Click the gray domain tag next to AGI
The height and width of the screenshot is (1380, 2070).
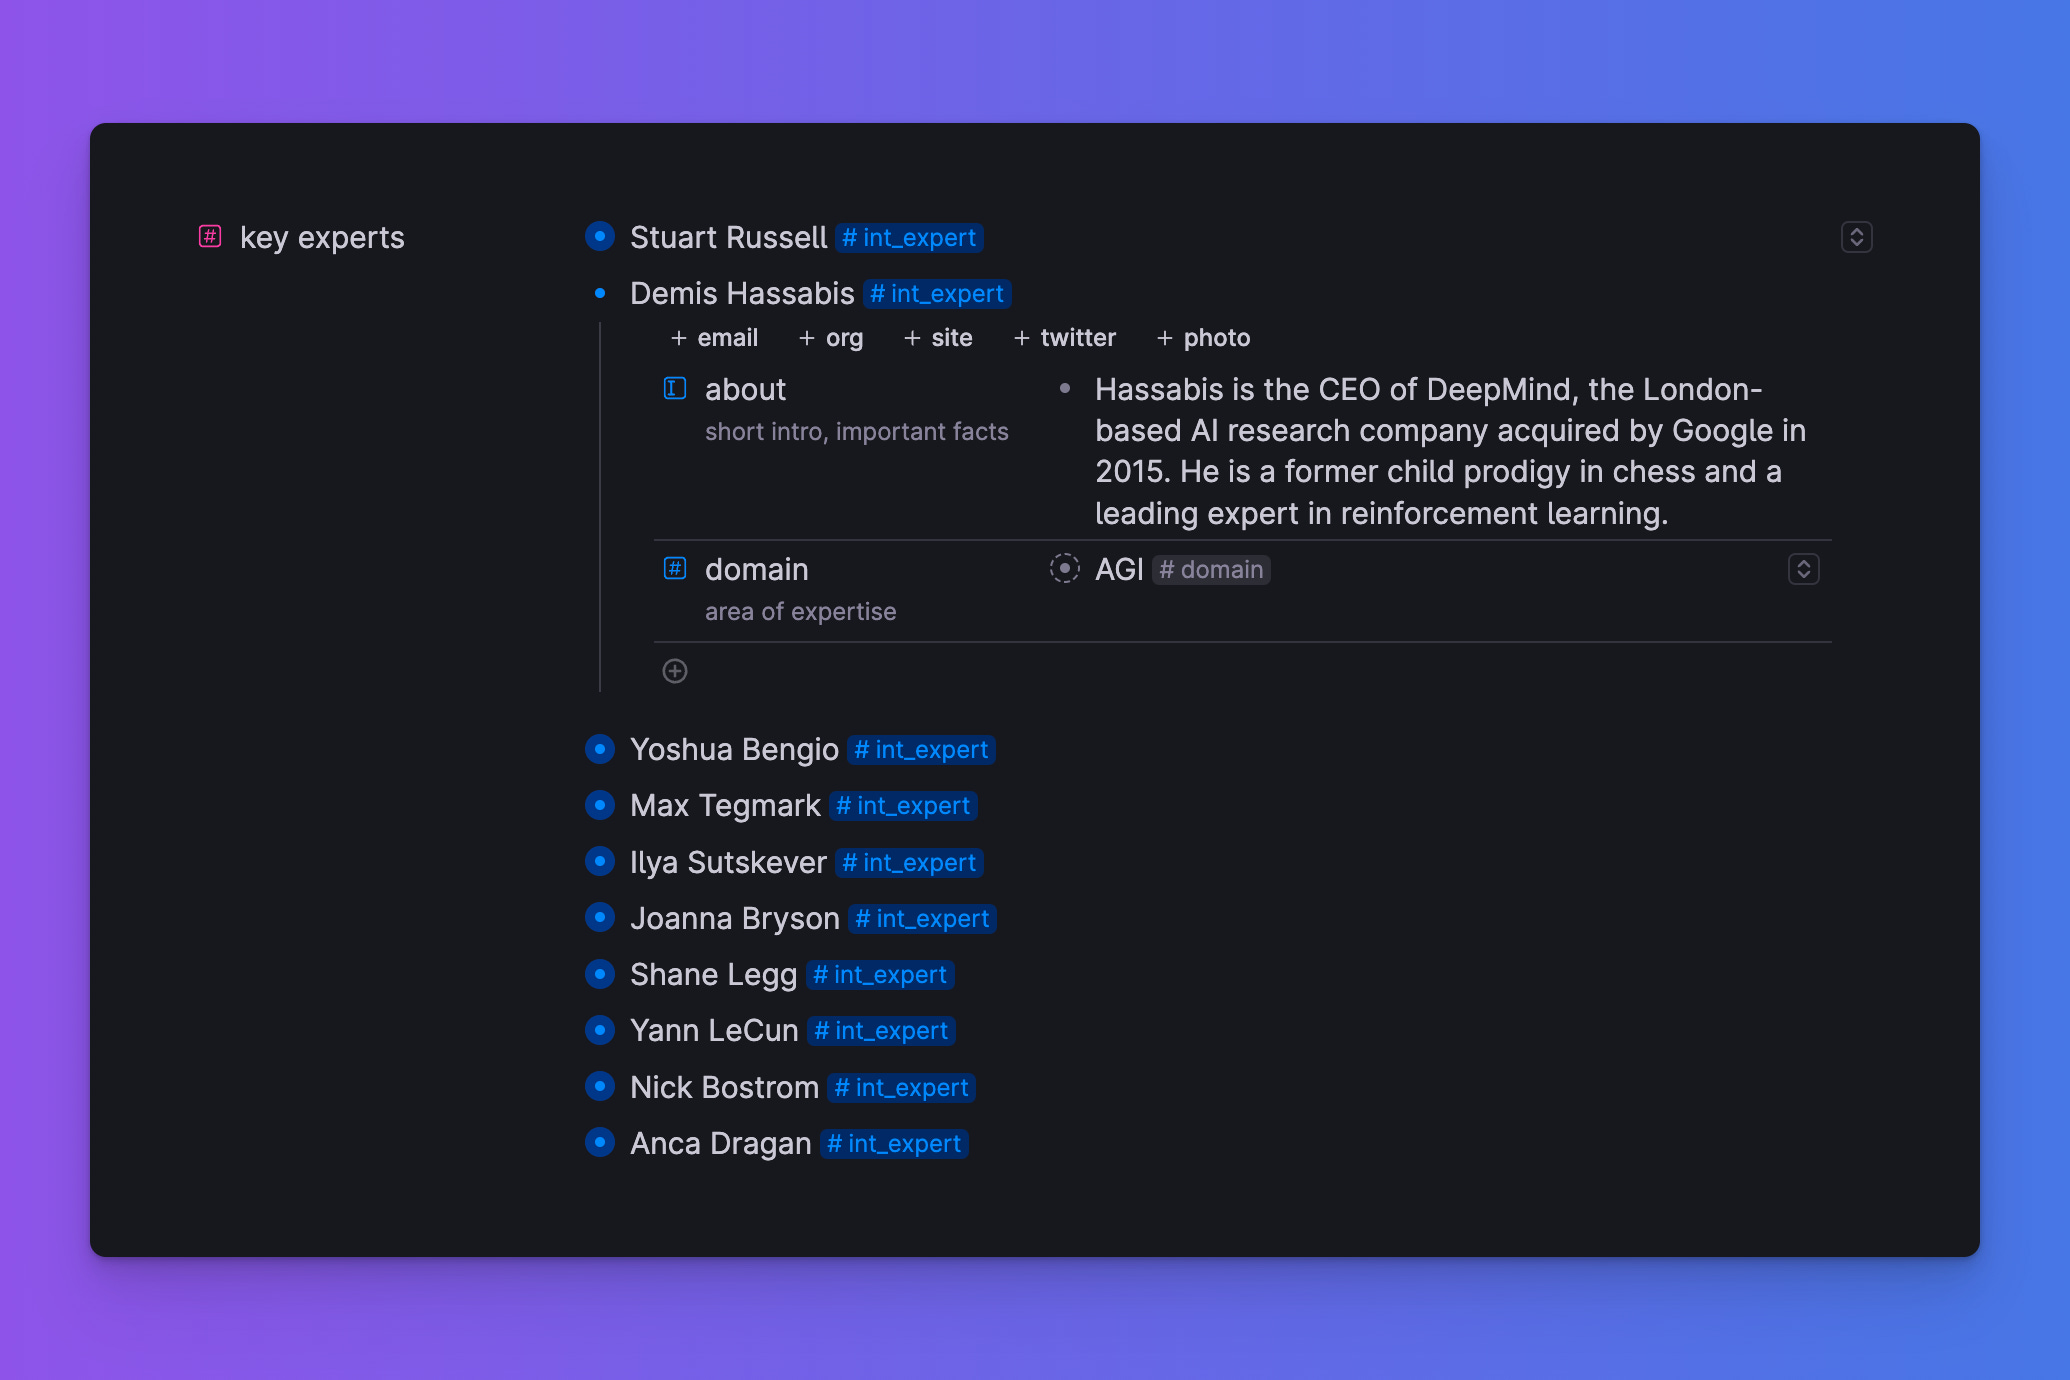pyautogui.click(x=1211, y=570)
